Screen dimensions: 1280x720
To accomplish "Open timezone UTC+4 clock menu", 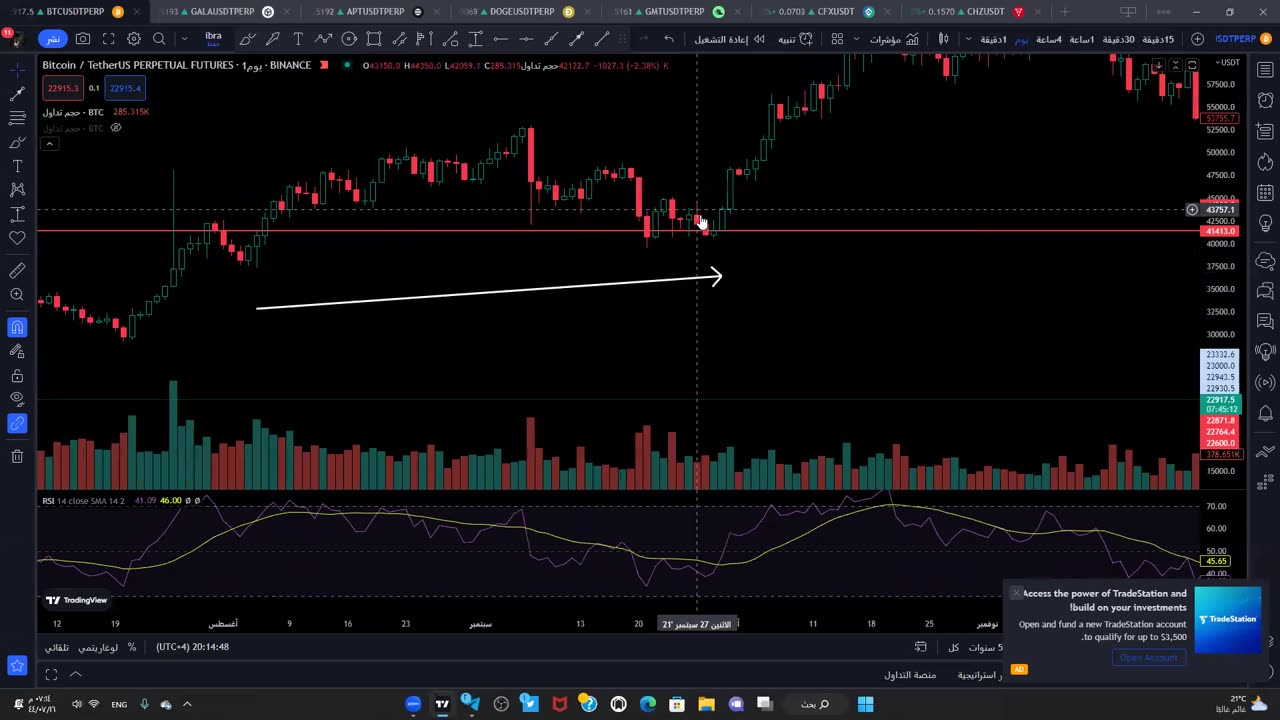I will [x=192, y=647].
